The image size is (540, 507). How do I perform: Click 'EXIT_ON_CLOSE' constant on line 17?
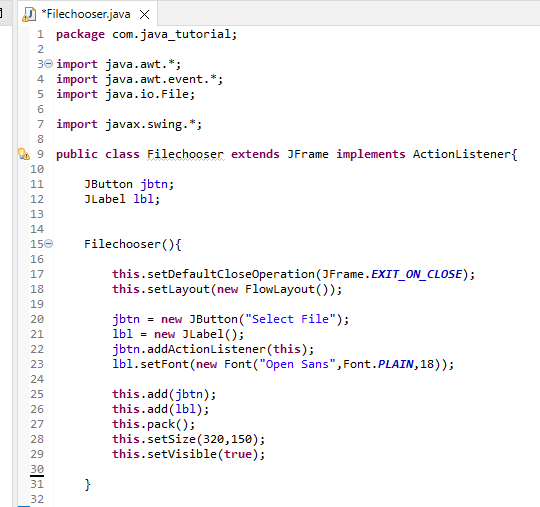click(416, 274)
